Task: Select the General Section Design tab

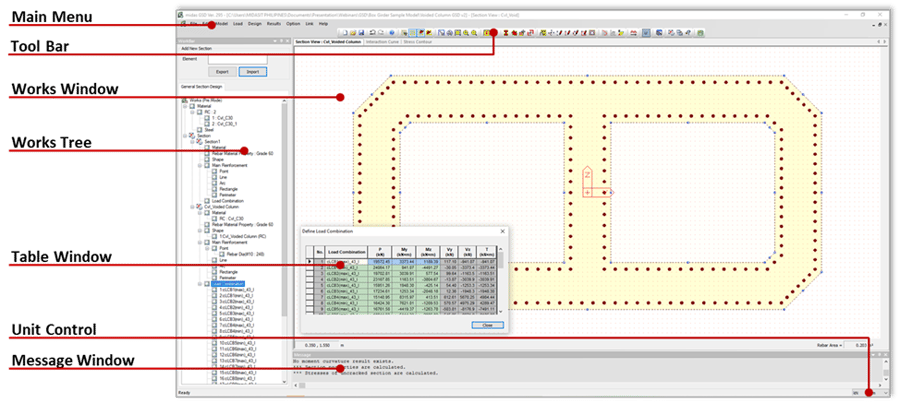Action: (201, 87)
